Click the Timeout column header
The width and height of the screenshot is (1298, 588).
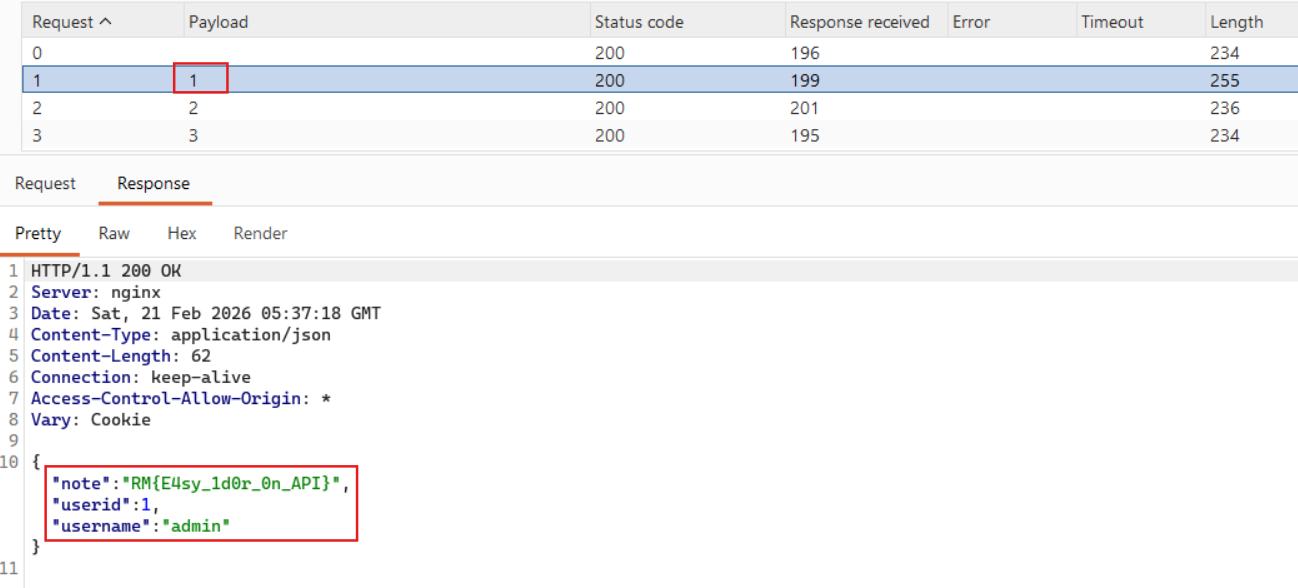tap(1112, 22)
